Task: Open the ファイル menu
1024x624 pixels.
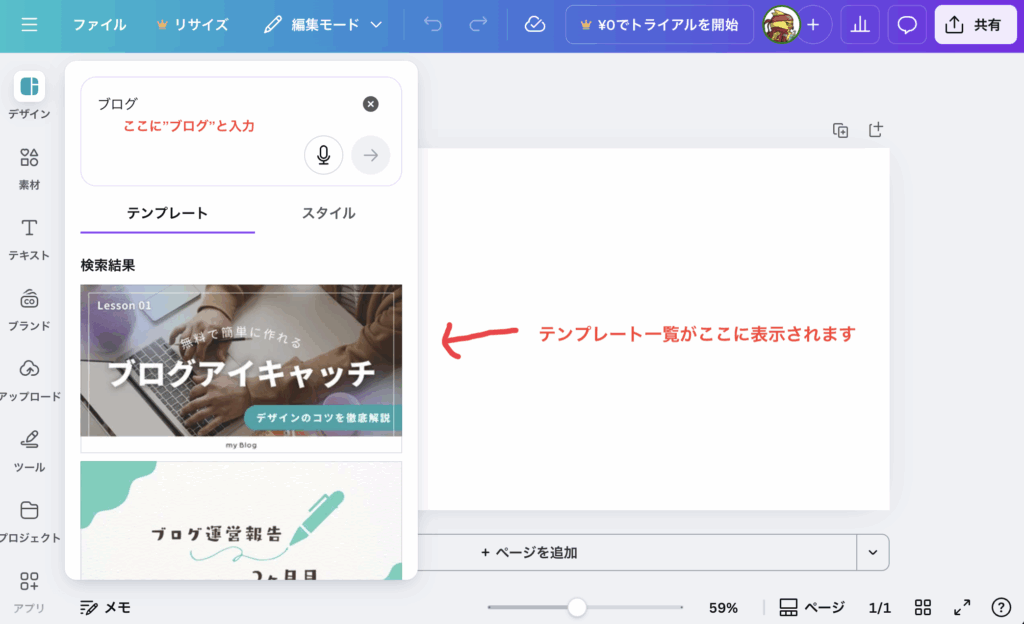Action: pyautogui.click(x=99, y=25)
